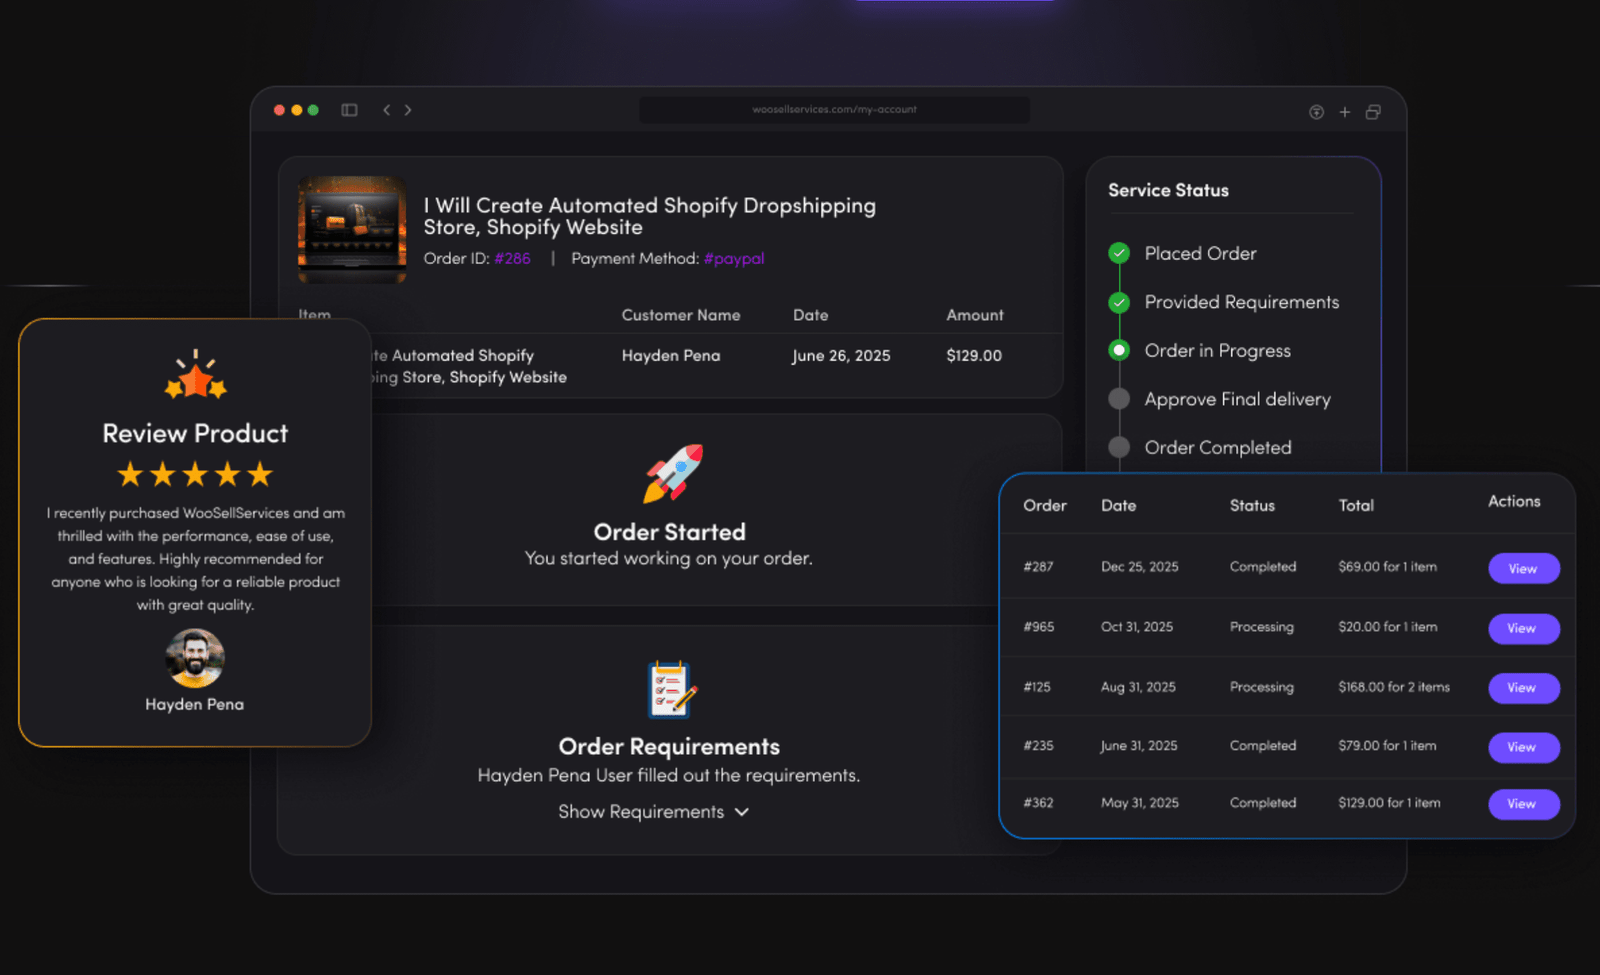Click the browser forward arrow

tap(408, 110)
